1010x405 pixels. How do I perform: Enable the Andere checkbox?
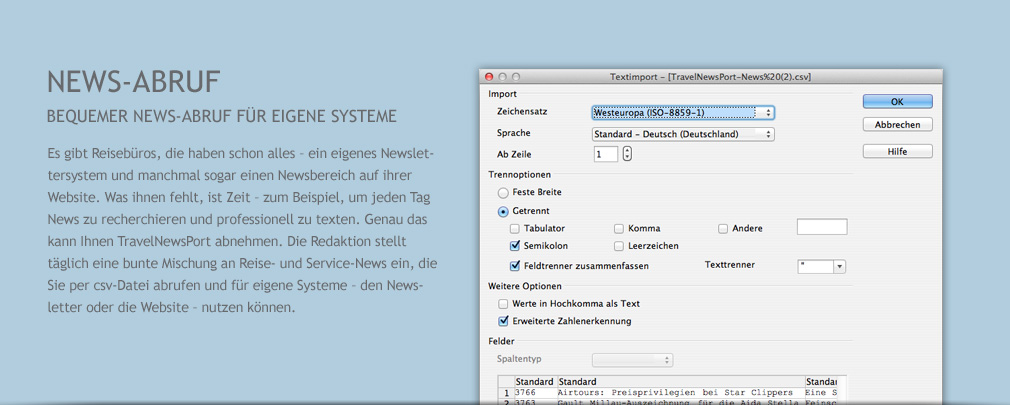pos(723,229)
